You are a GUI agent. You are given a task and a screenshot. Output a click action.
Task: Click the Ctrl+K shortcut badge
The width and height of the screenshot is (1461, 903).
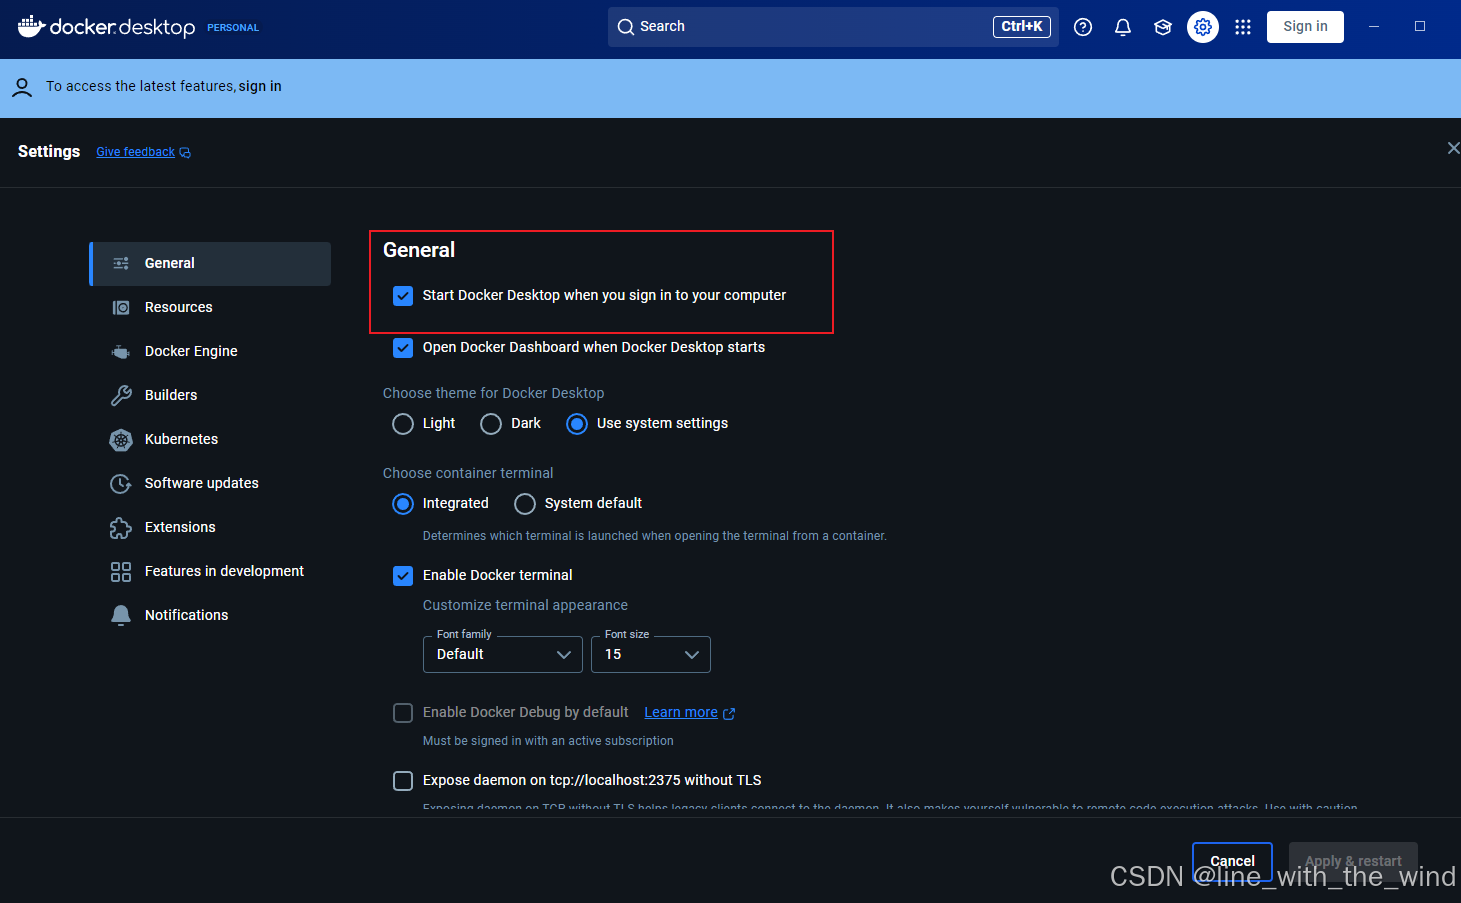pyautogui.click(x=1022, y=27)
